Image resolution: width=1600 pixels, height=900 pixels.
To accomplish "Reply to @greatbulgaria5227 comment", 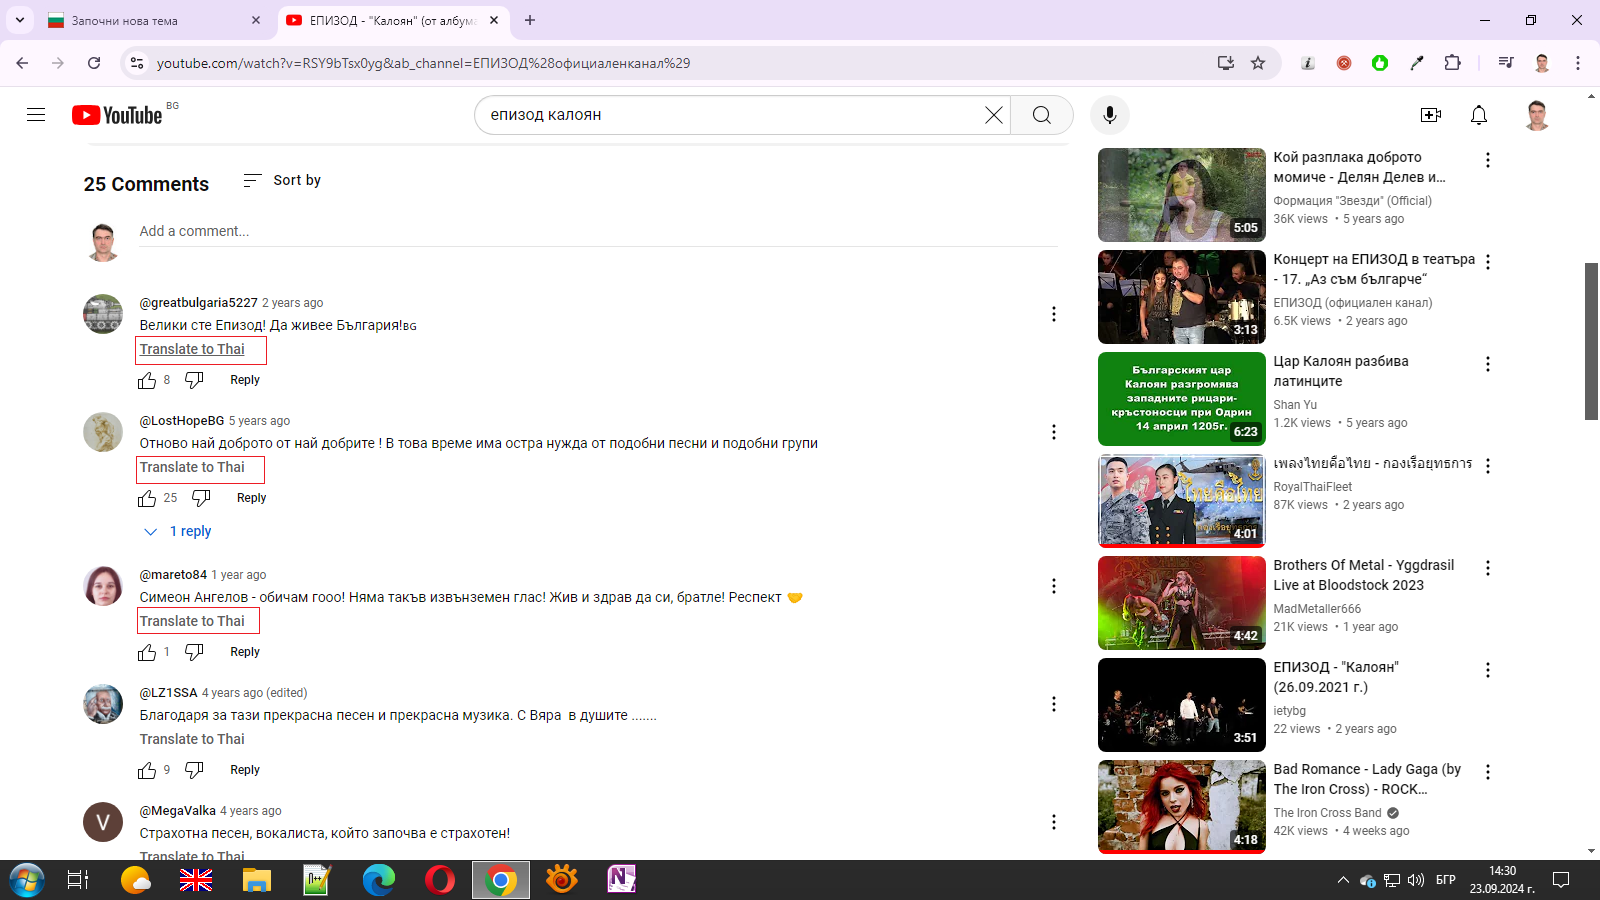I will pyautogui.click(x=245, y=380).
